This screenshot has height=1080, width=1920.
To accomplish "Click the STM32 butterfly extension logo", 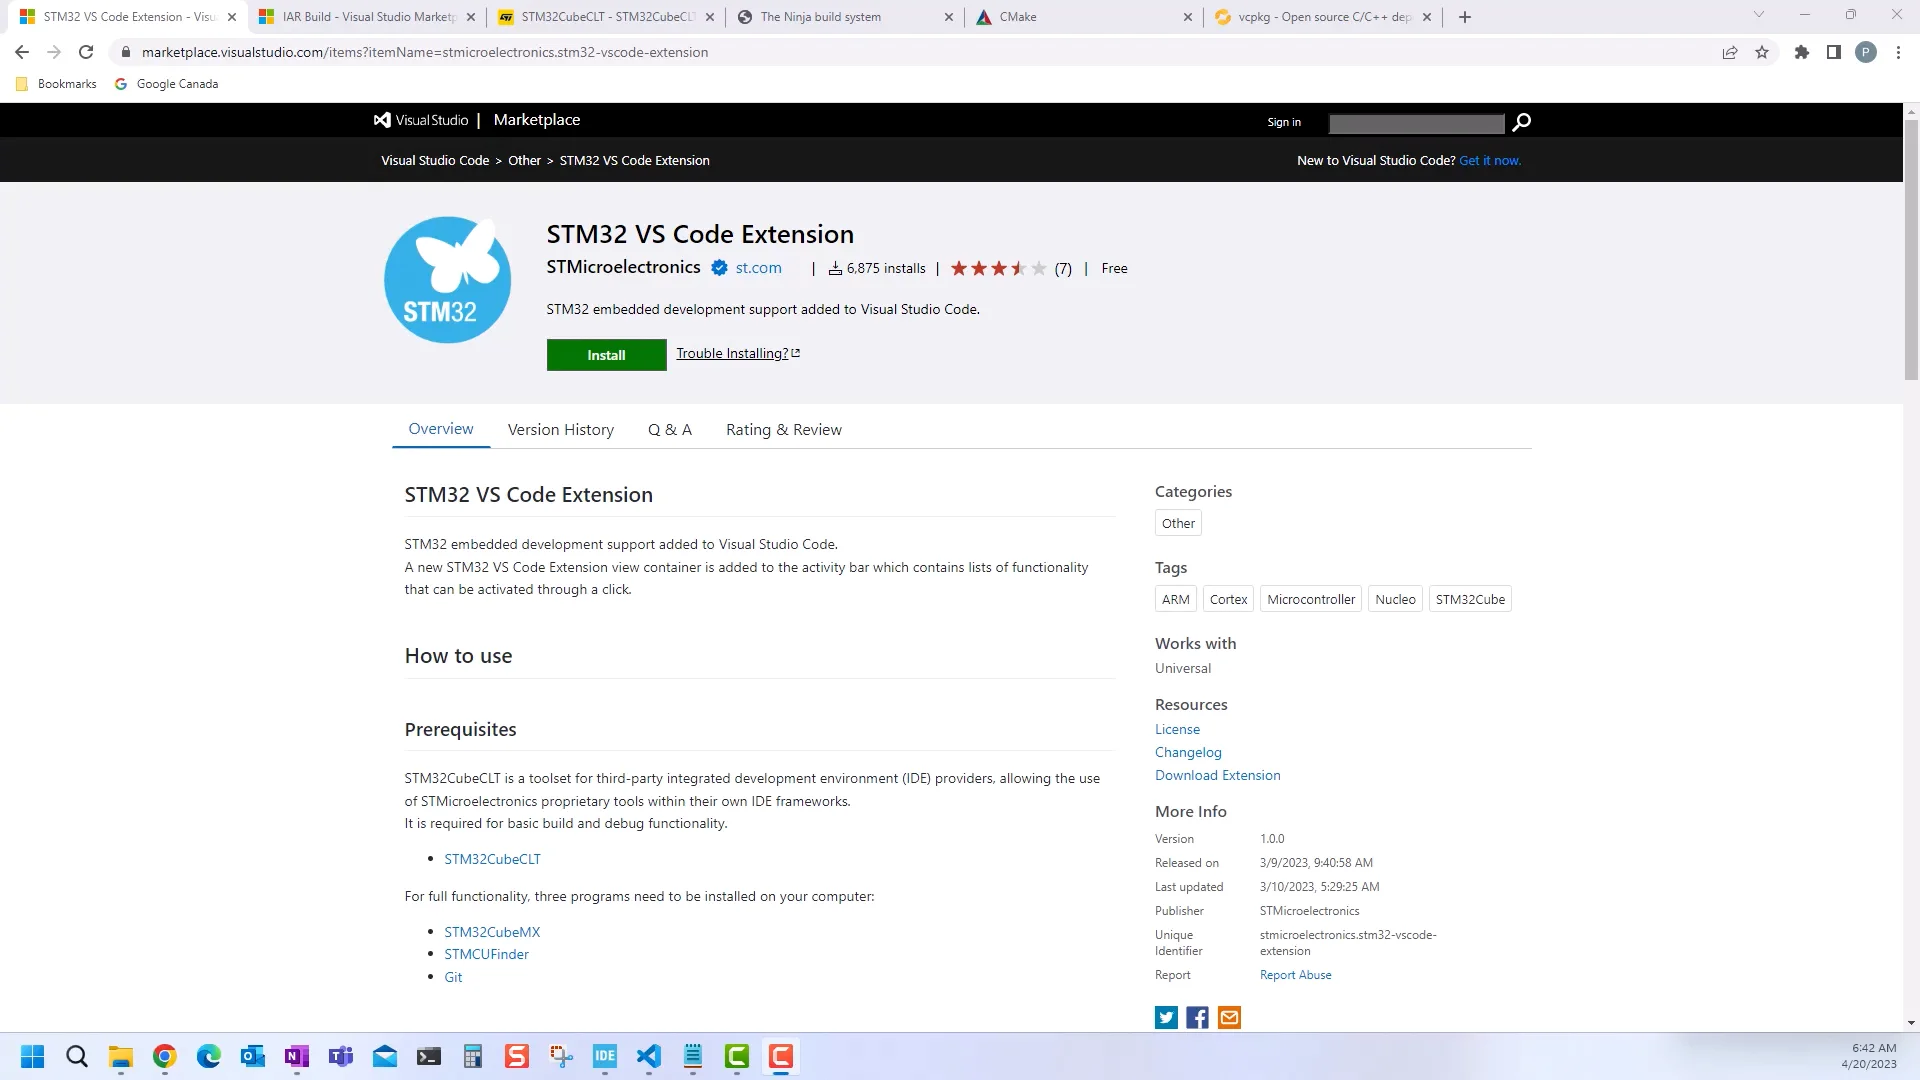I will click(447, 280).
